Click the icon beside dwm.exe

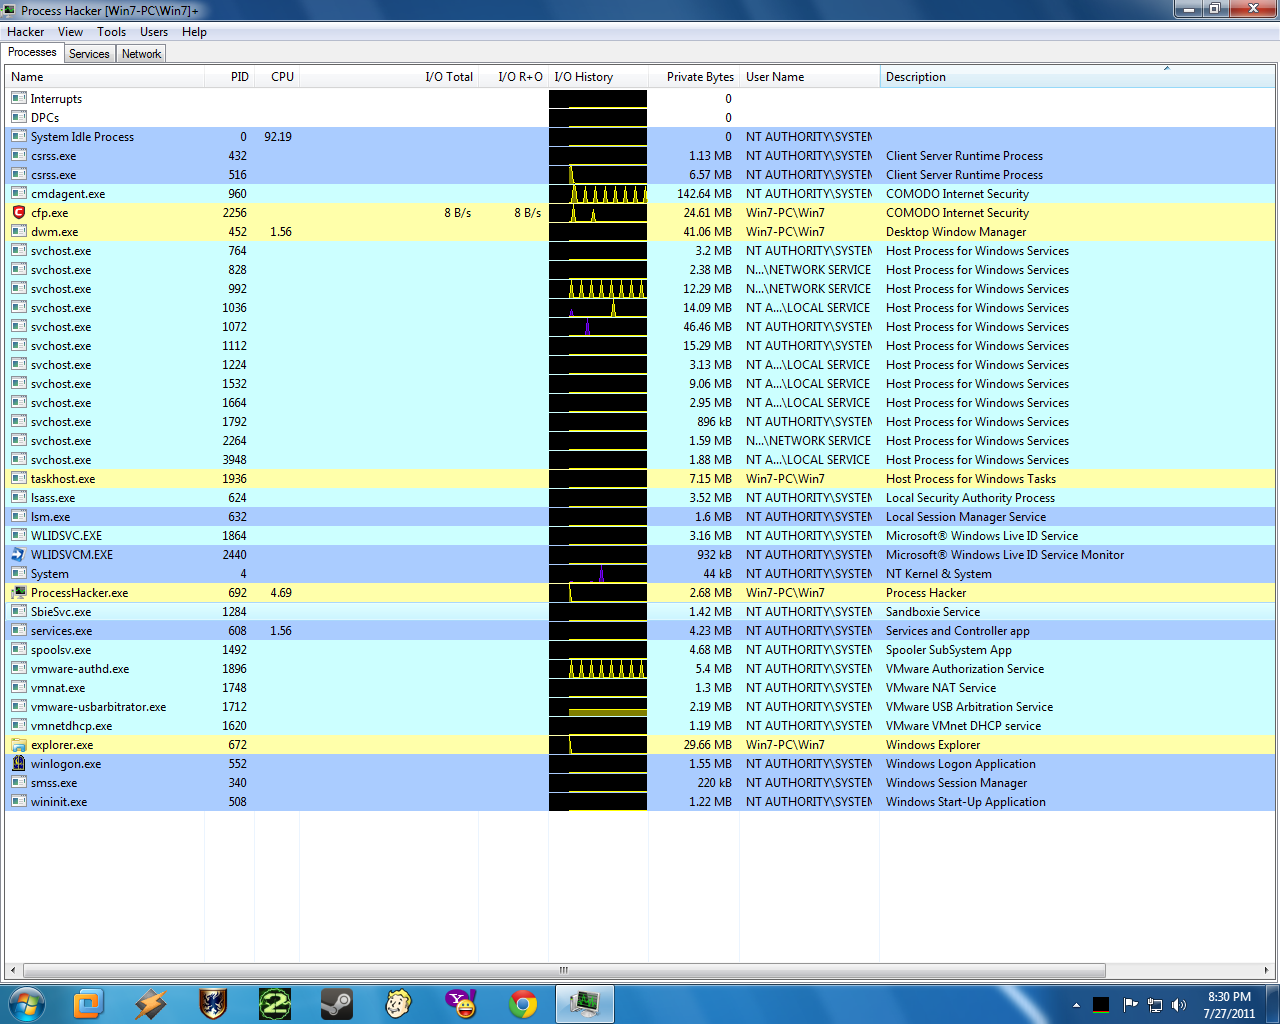coord(18,232)
